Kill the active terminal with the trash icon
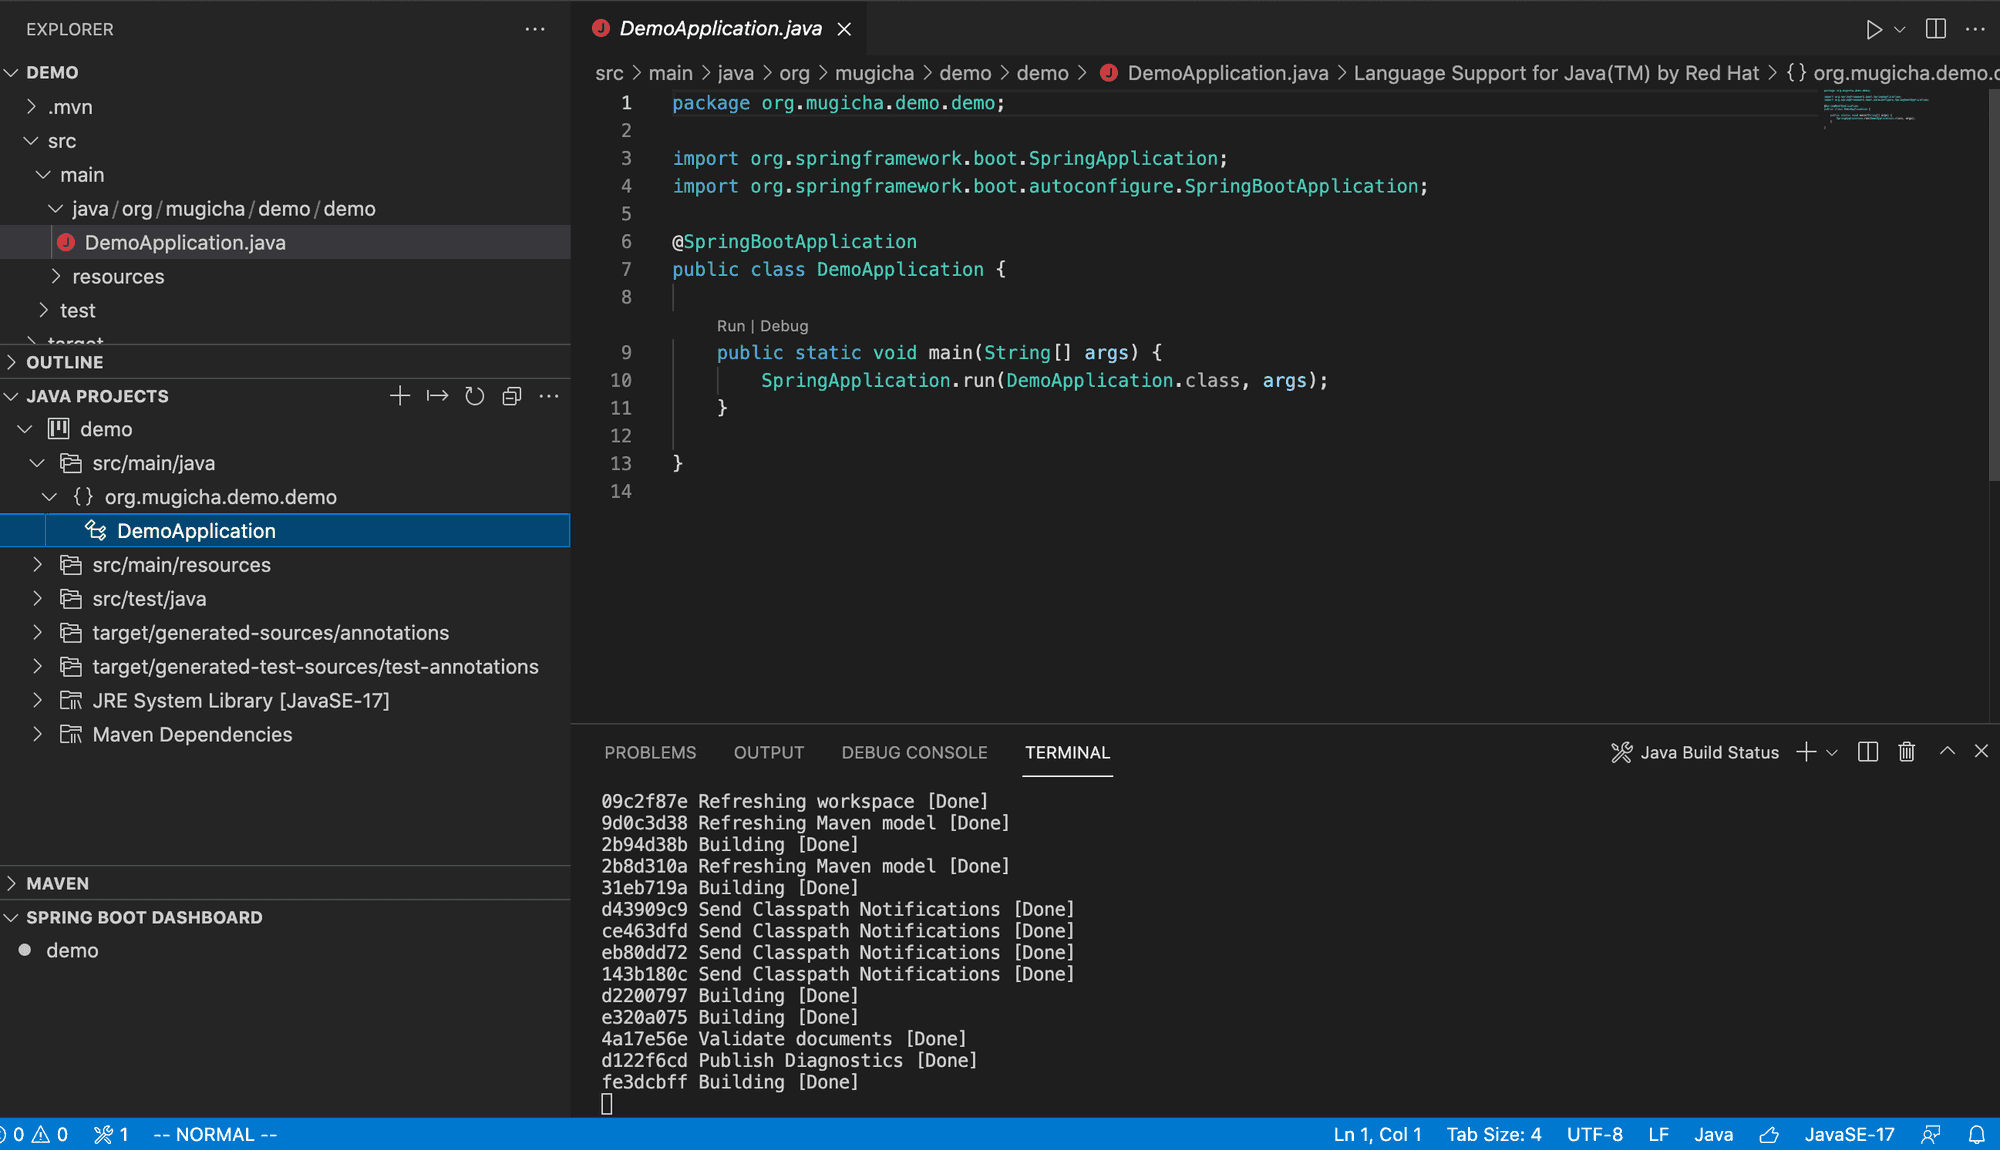This screenshot has width=2000, height=1150. [x=1906, y=752]
